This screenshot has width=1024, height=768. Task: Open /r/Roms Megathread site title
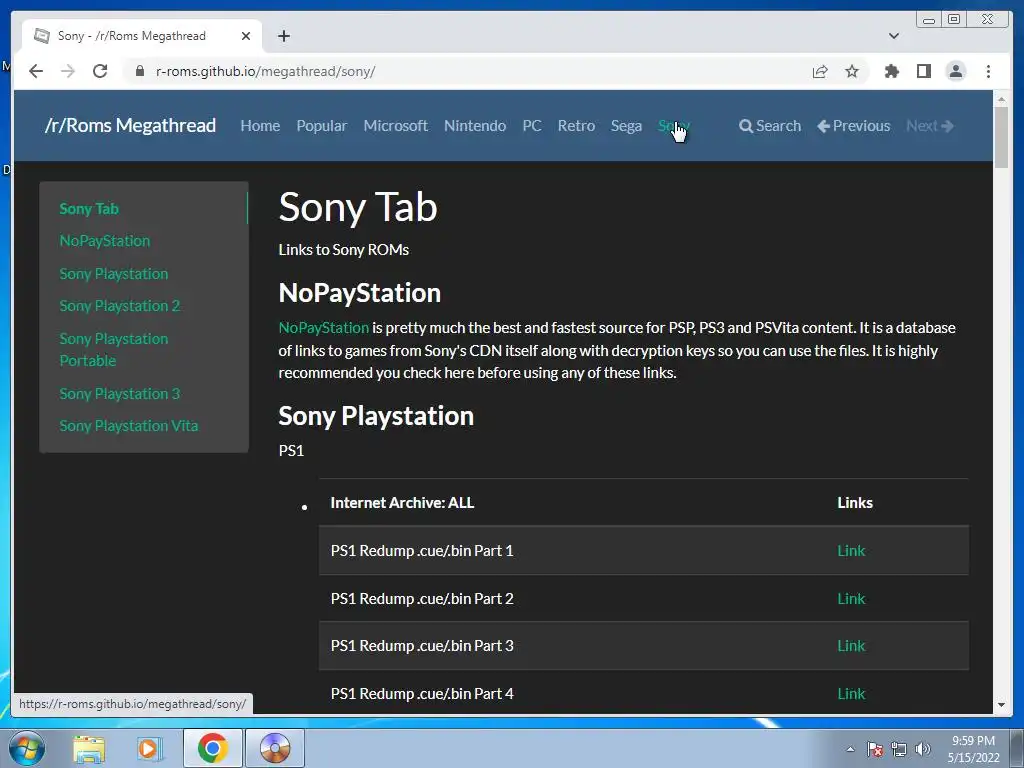coord(130,125)
